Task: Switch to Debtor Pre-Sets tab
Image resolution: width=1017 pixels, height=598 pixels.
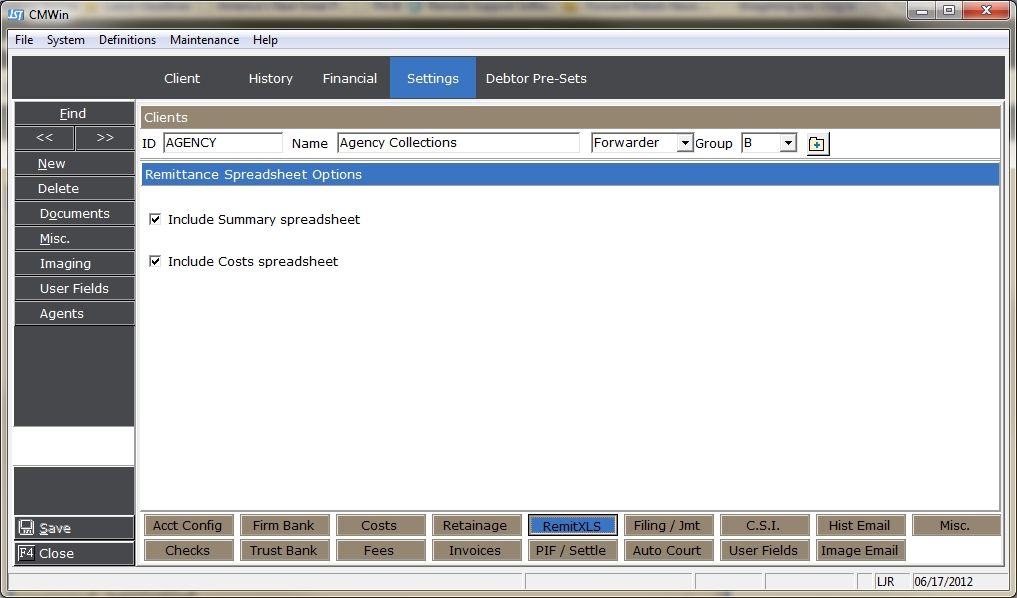Action: [x=536, y=78]
